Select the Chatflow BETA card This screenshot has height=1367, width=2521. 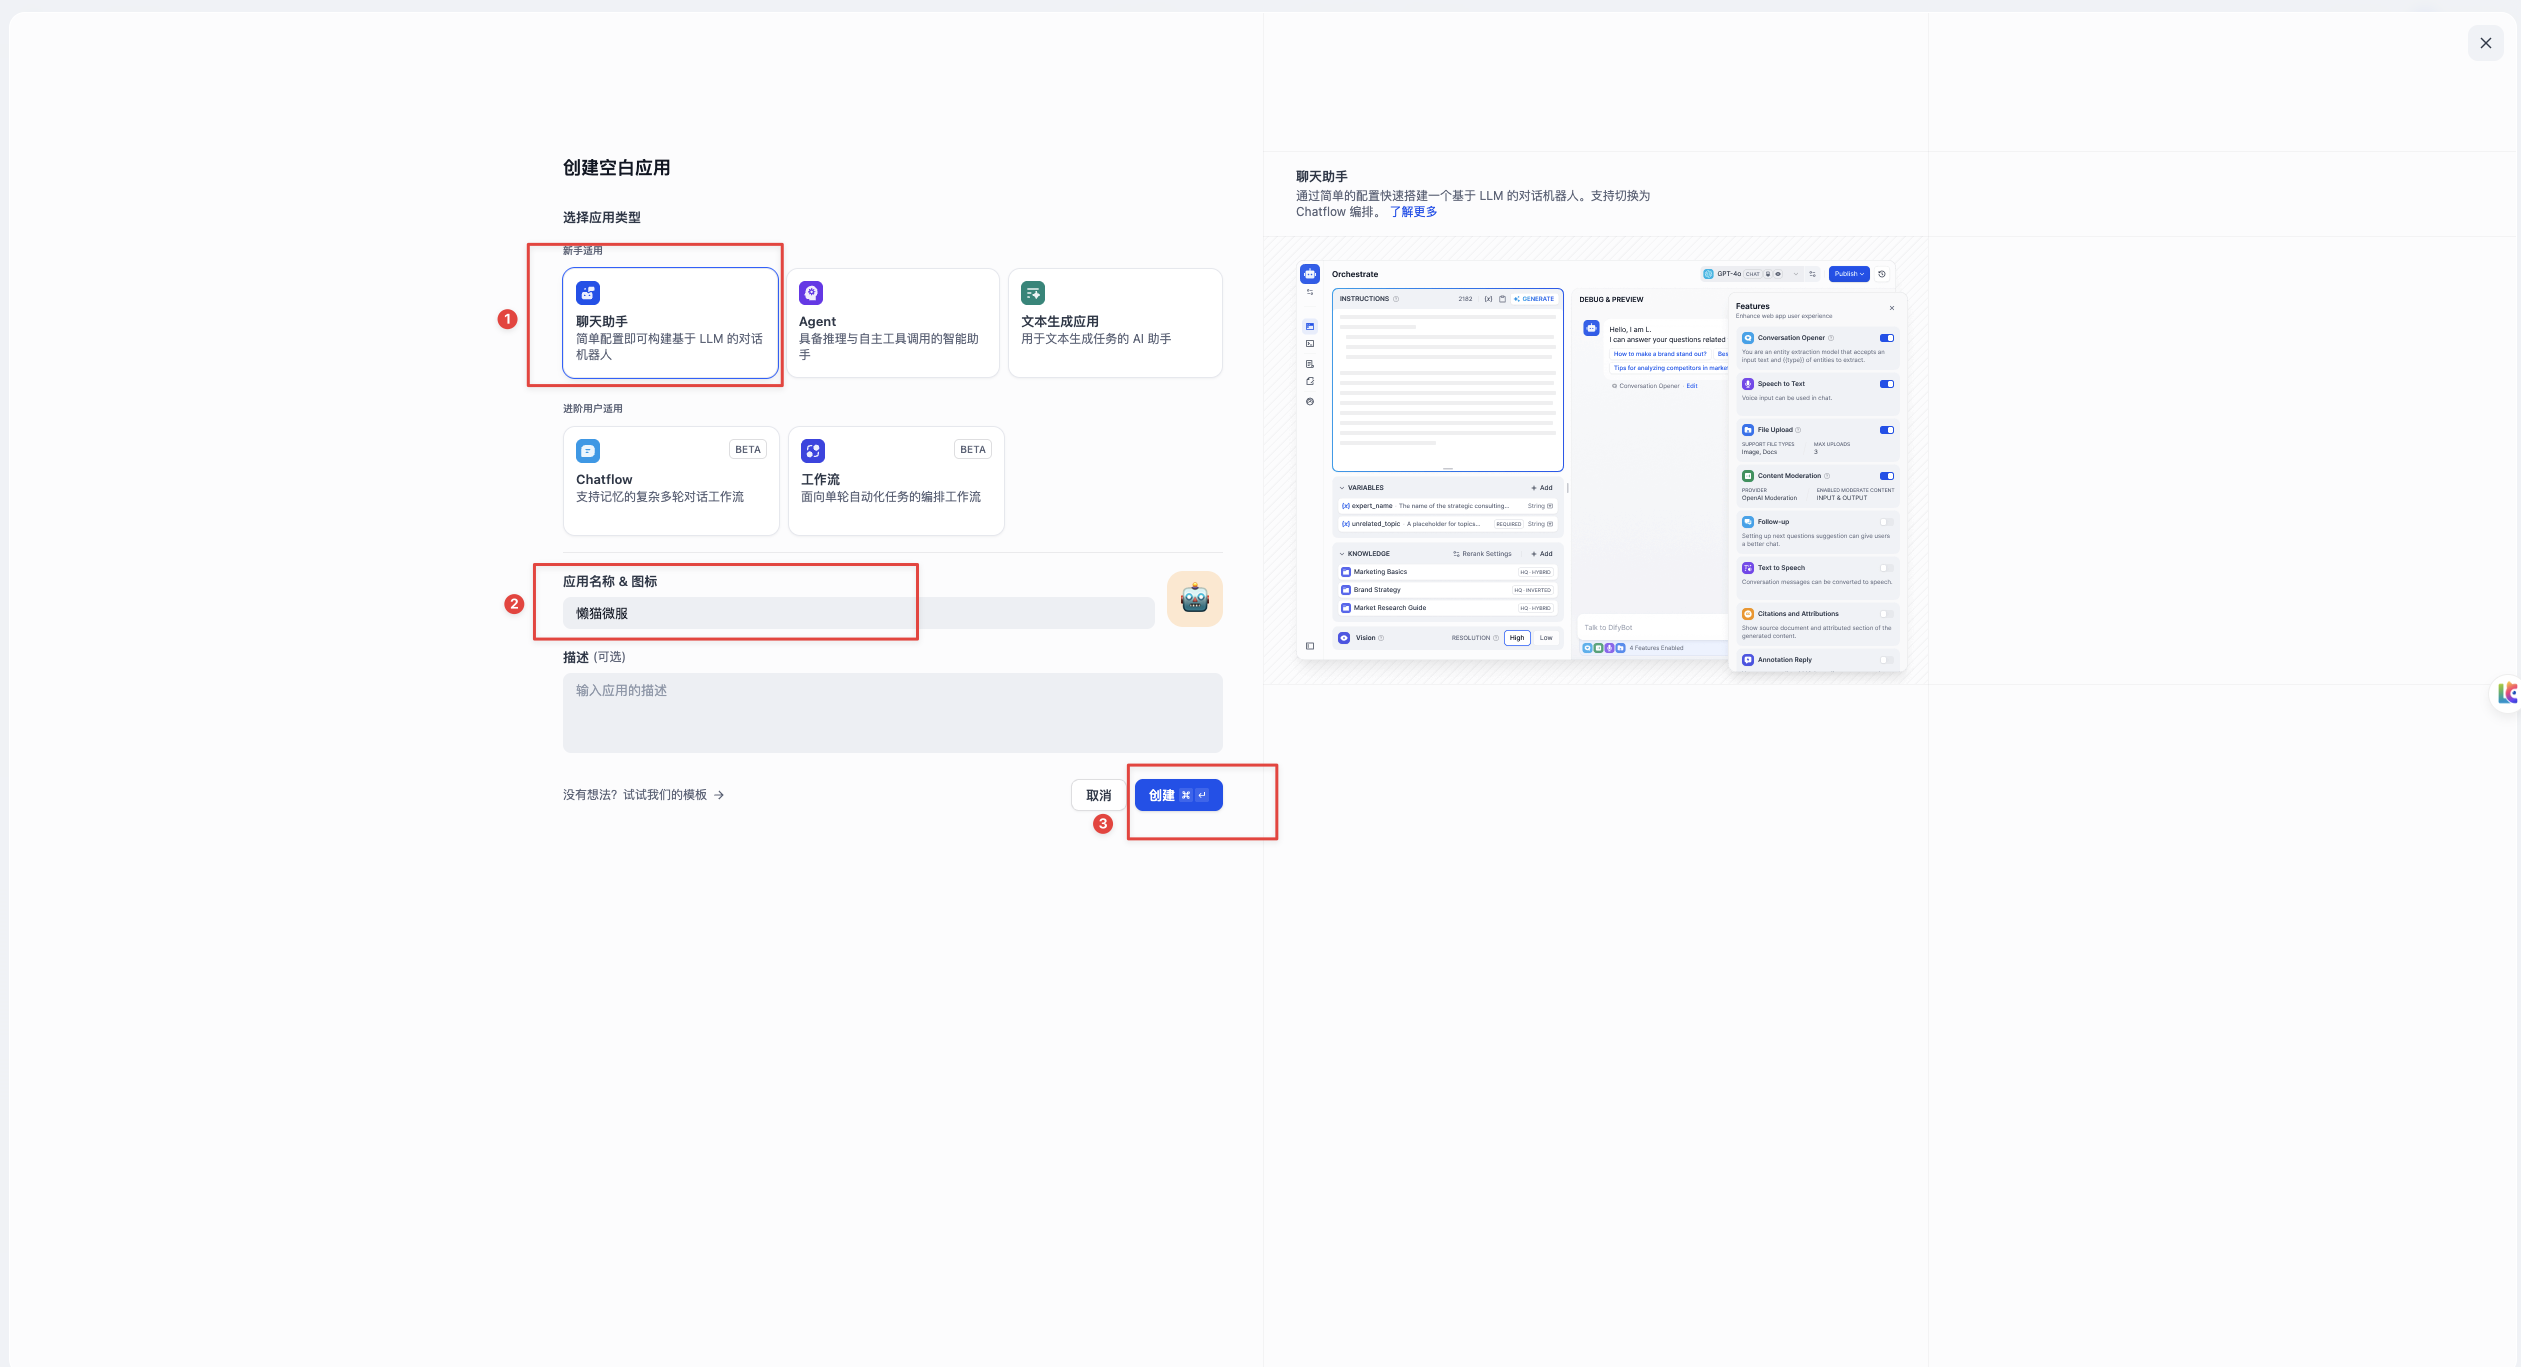pyautogui.click(x=671, y=481)
